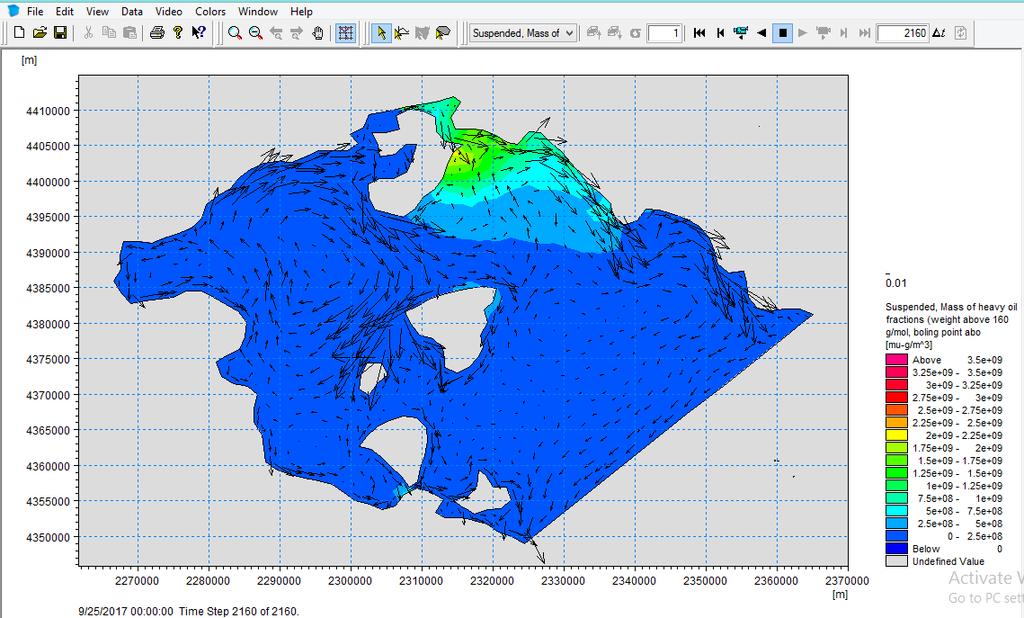
Task: Click the yellow 2e+09 - 2.25e+09 legend swatch
Action: pyautogui.click(x=897, y=435)
